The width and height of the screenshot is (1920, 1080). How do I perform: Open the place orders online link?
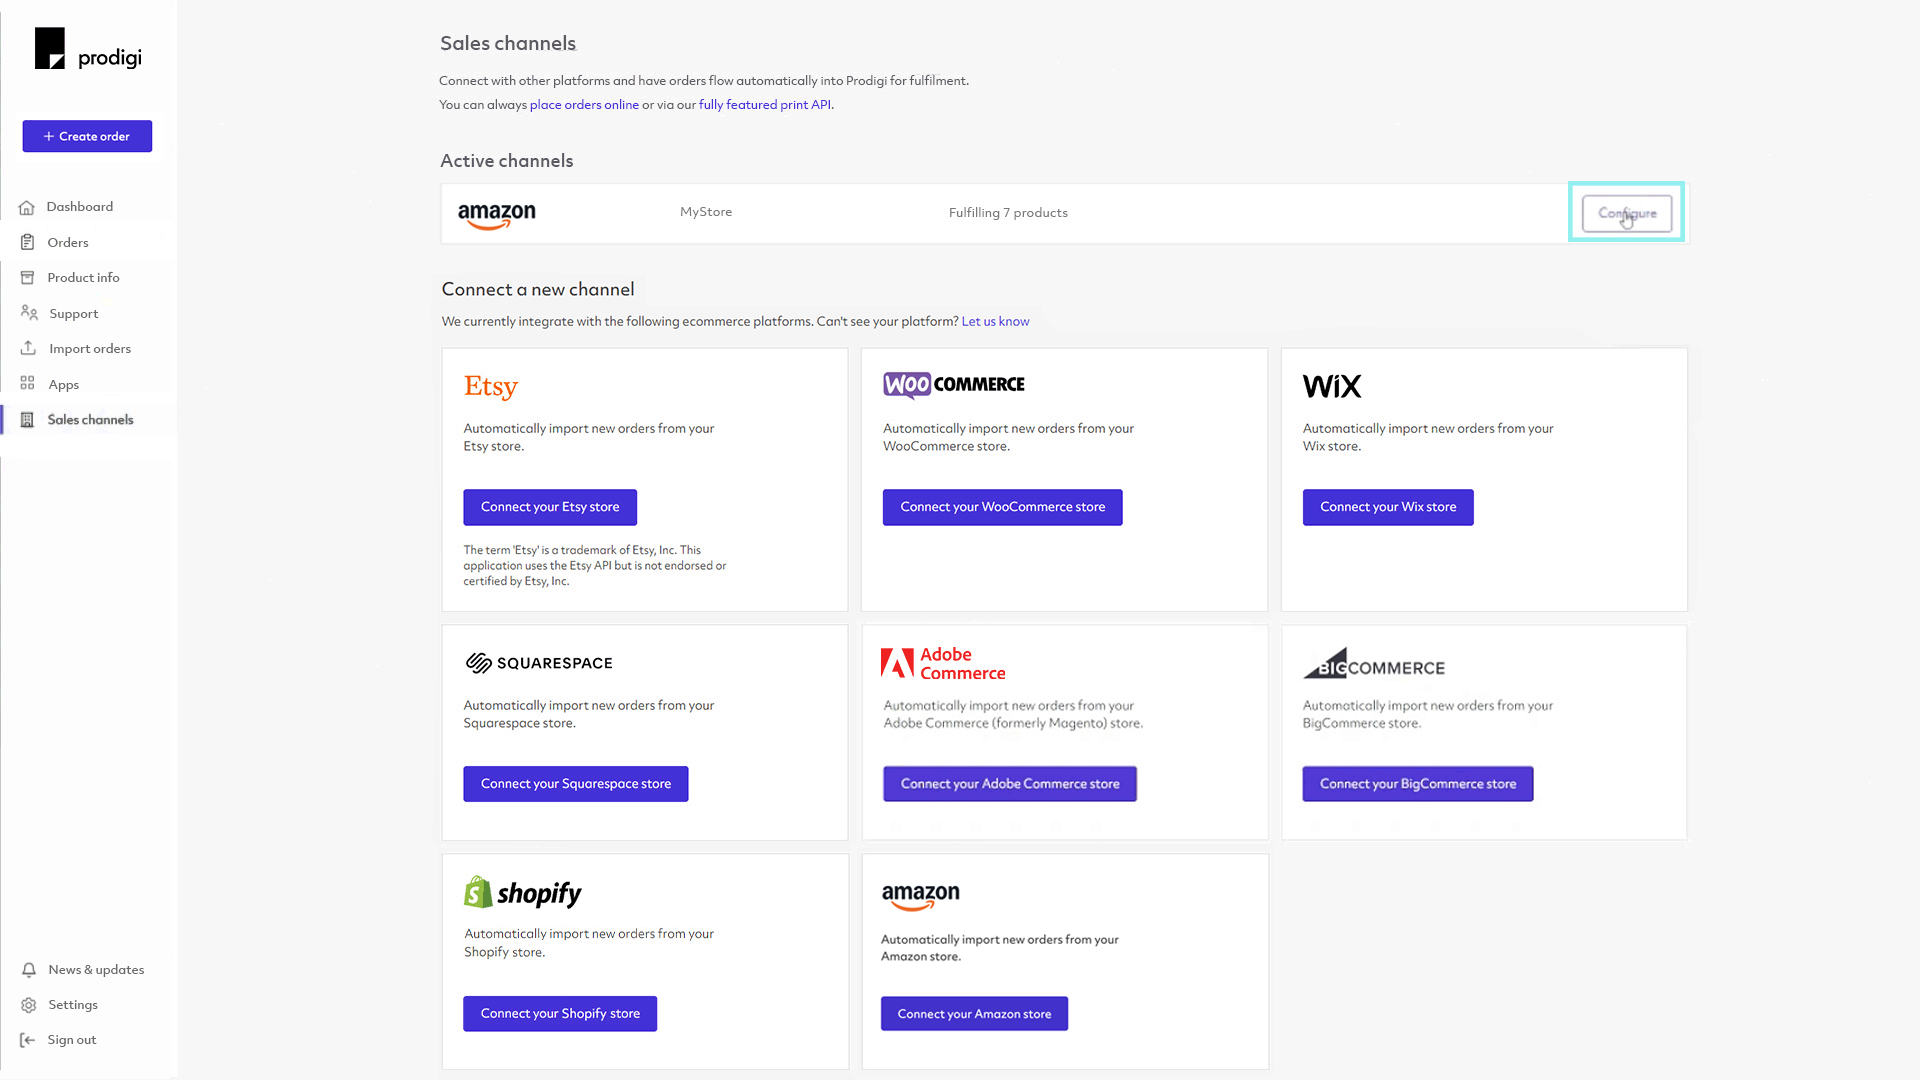[584, 104]
